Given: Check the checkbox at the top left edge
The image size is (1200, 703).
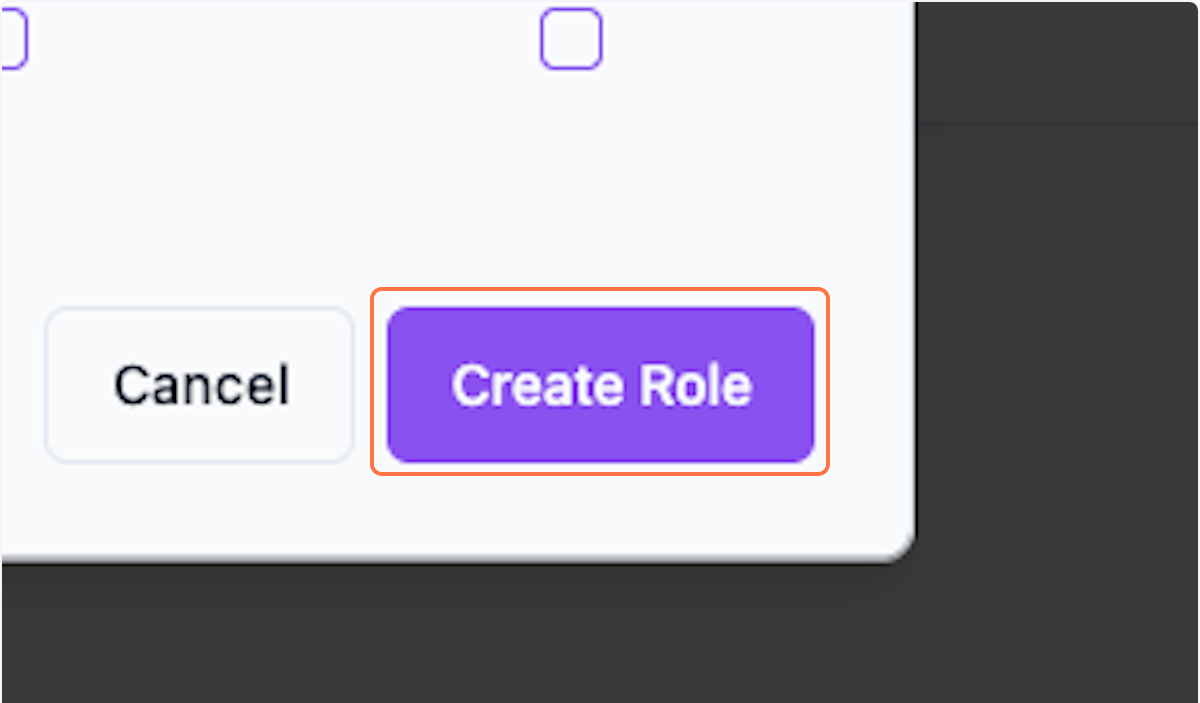Looking at the screenshot, I should point(12,38).
